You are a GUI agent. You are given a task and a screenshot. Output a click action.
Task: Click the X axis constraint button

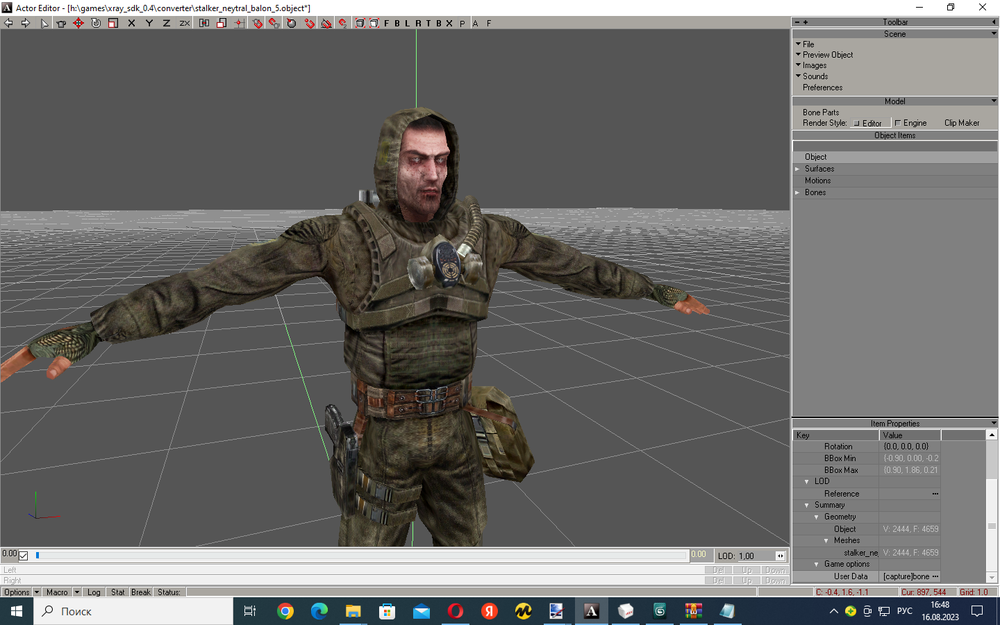tap(132, 23)
